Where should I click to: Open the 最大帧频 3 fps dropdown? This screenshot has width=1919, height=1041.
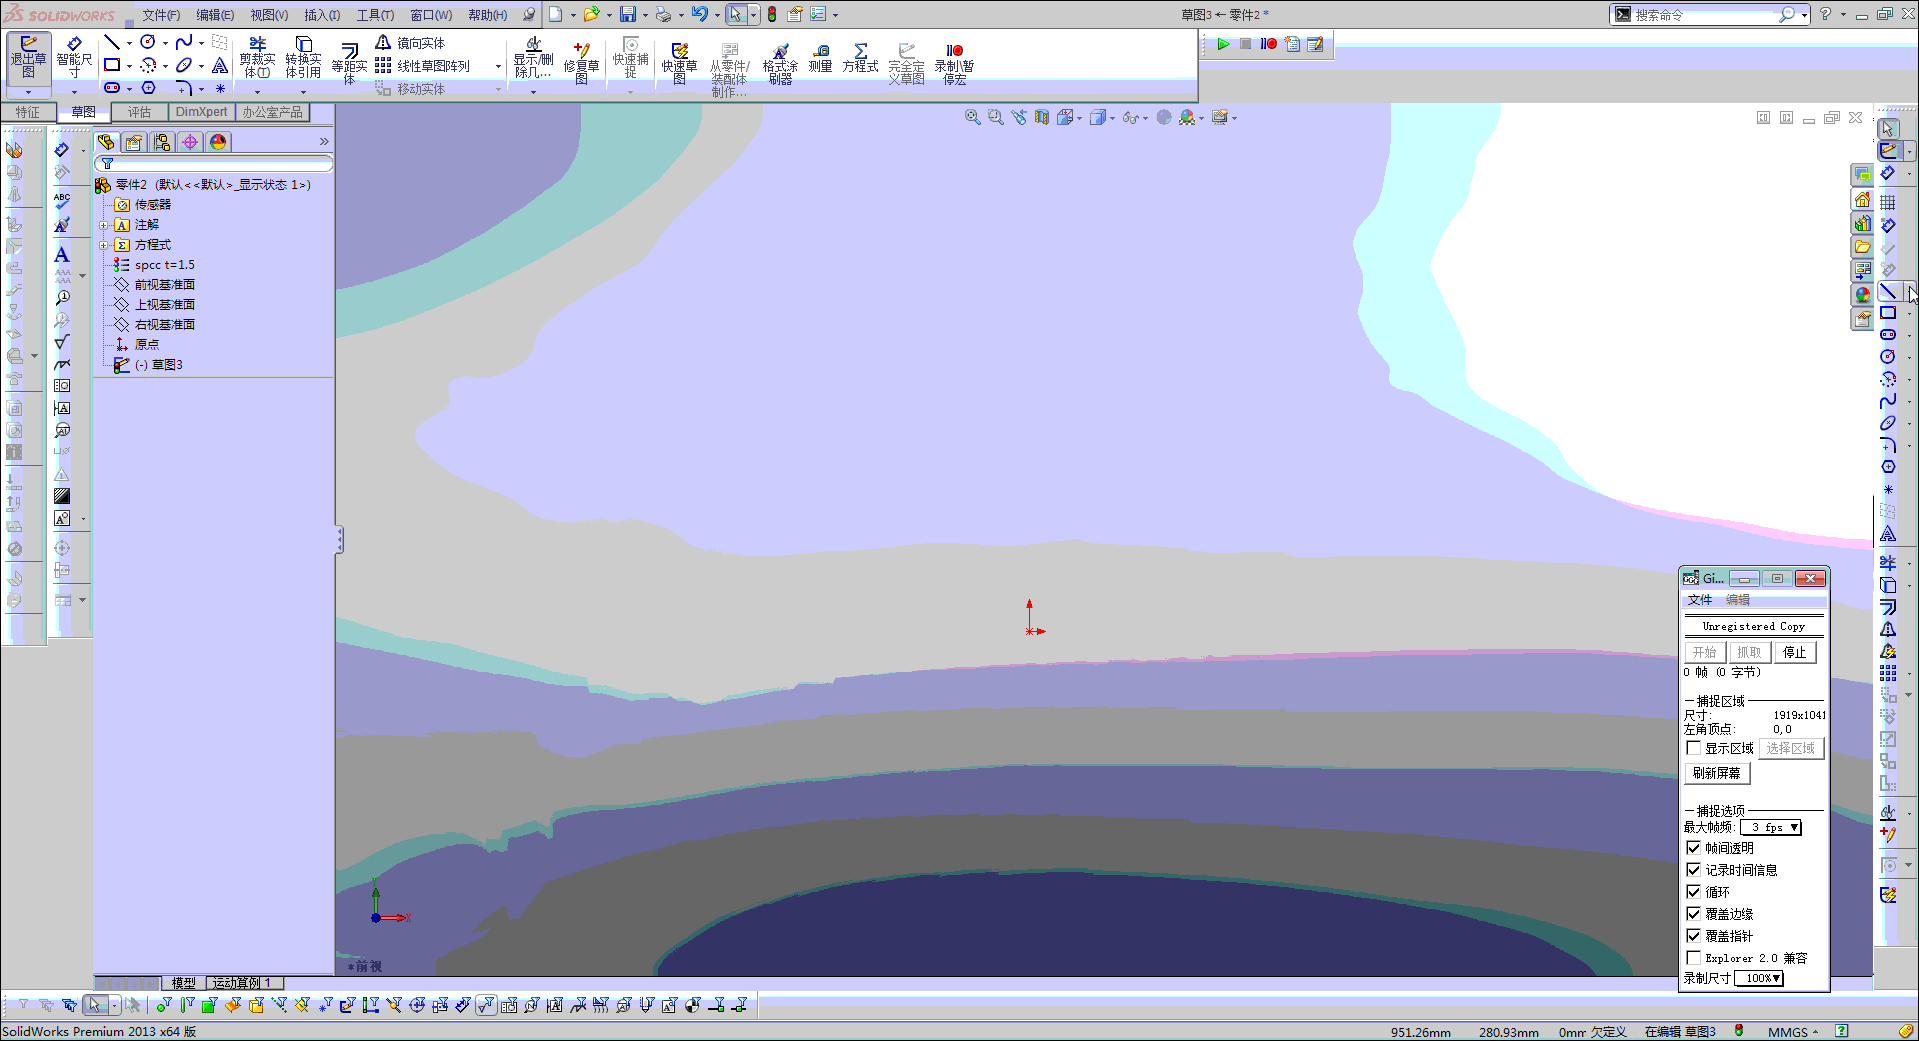click(1771, 827)
